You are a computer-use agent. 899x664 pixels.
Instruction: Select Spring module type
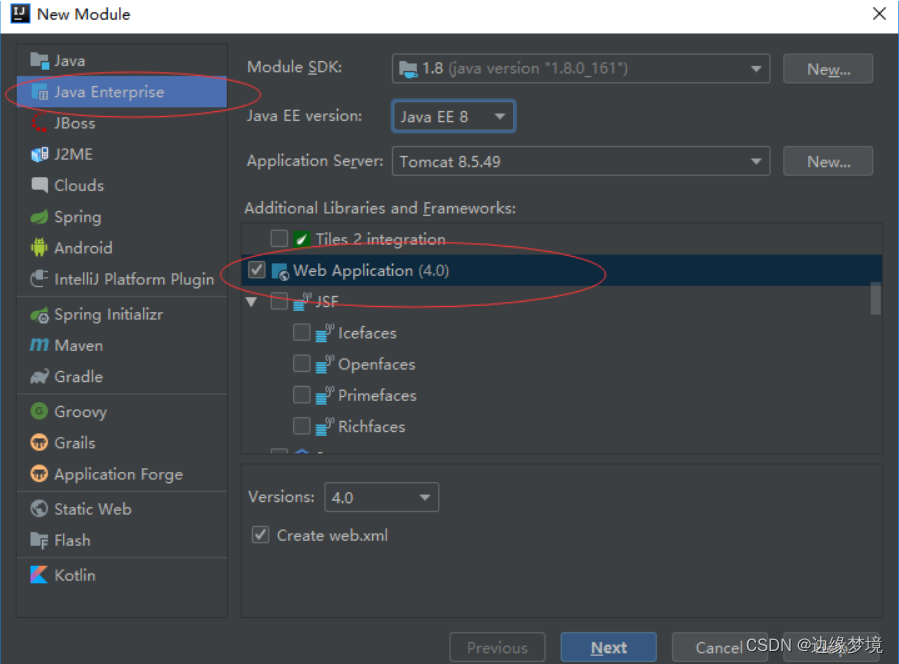click(122, 217)
